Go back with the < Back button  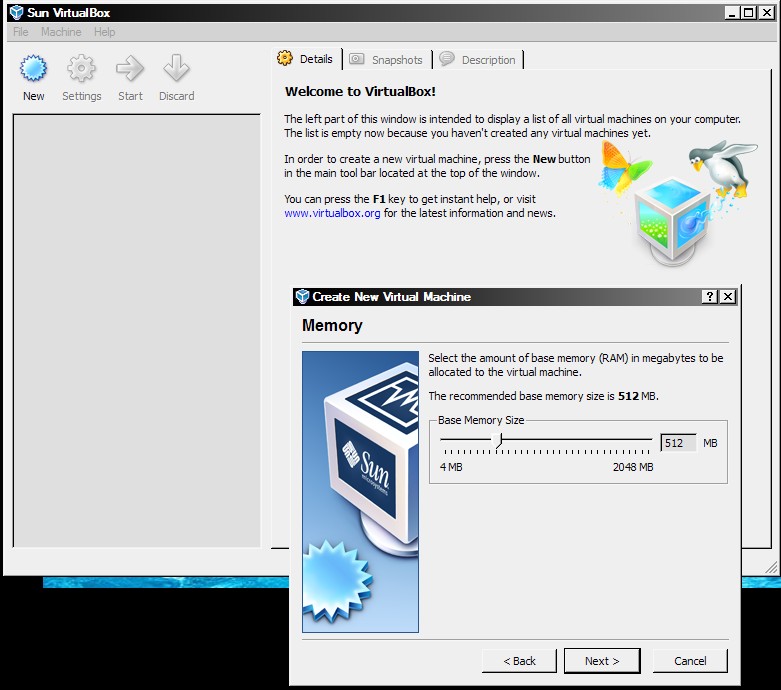click(519, 661)
